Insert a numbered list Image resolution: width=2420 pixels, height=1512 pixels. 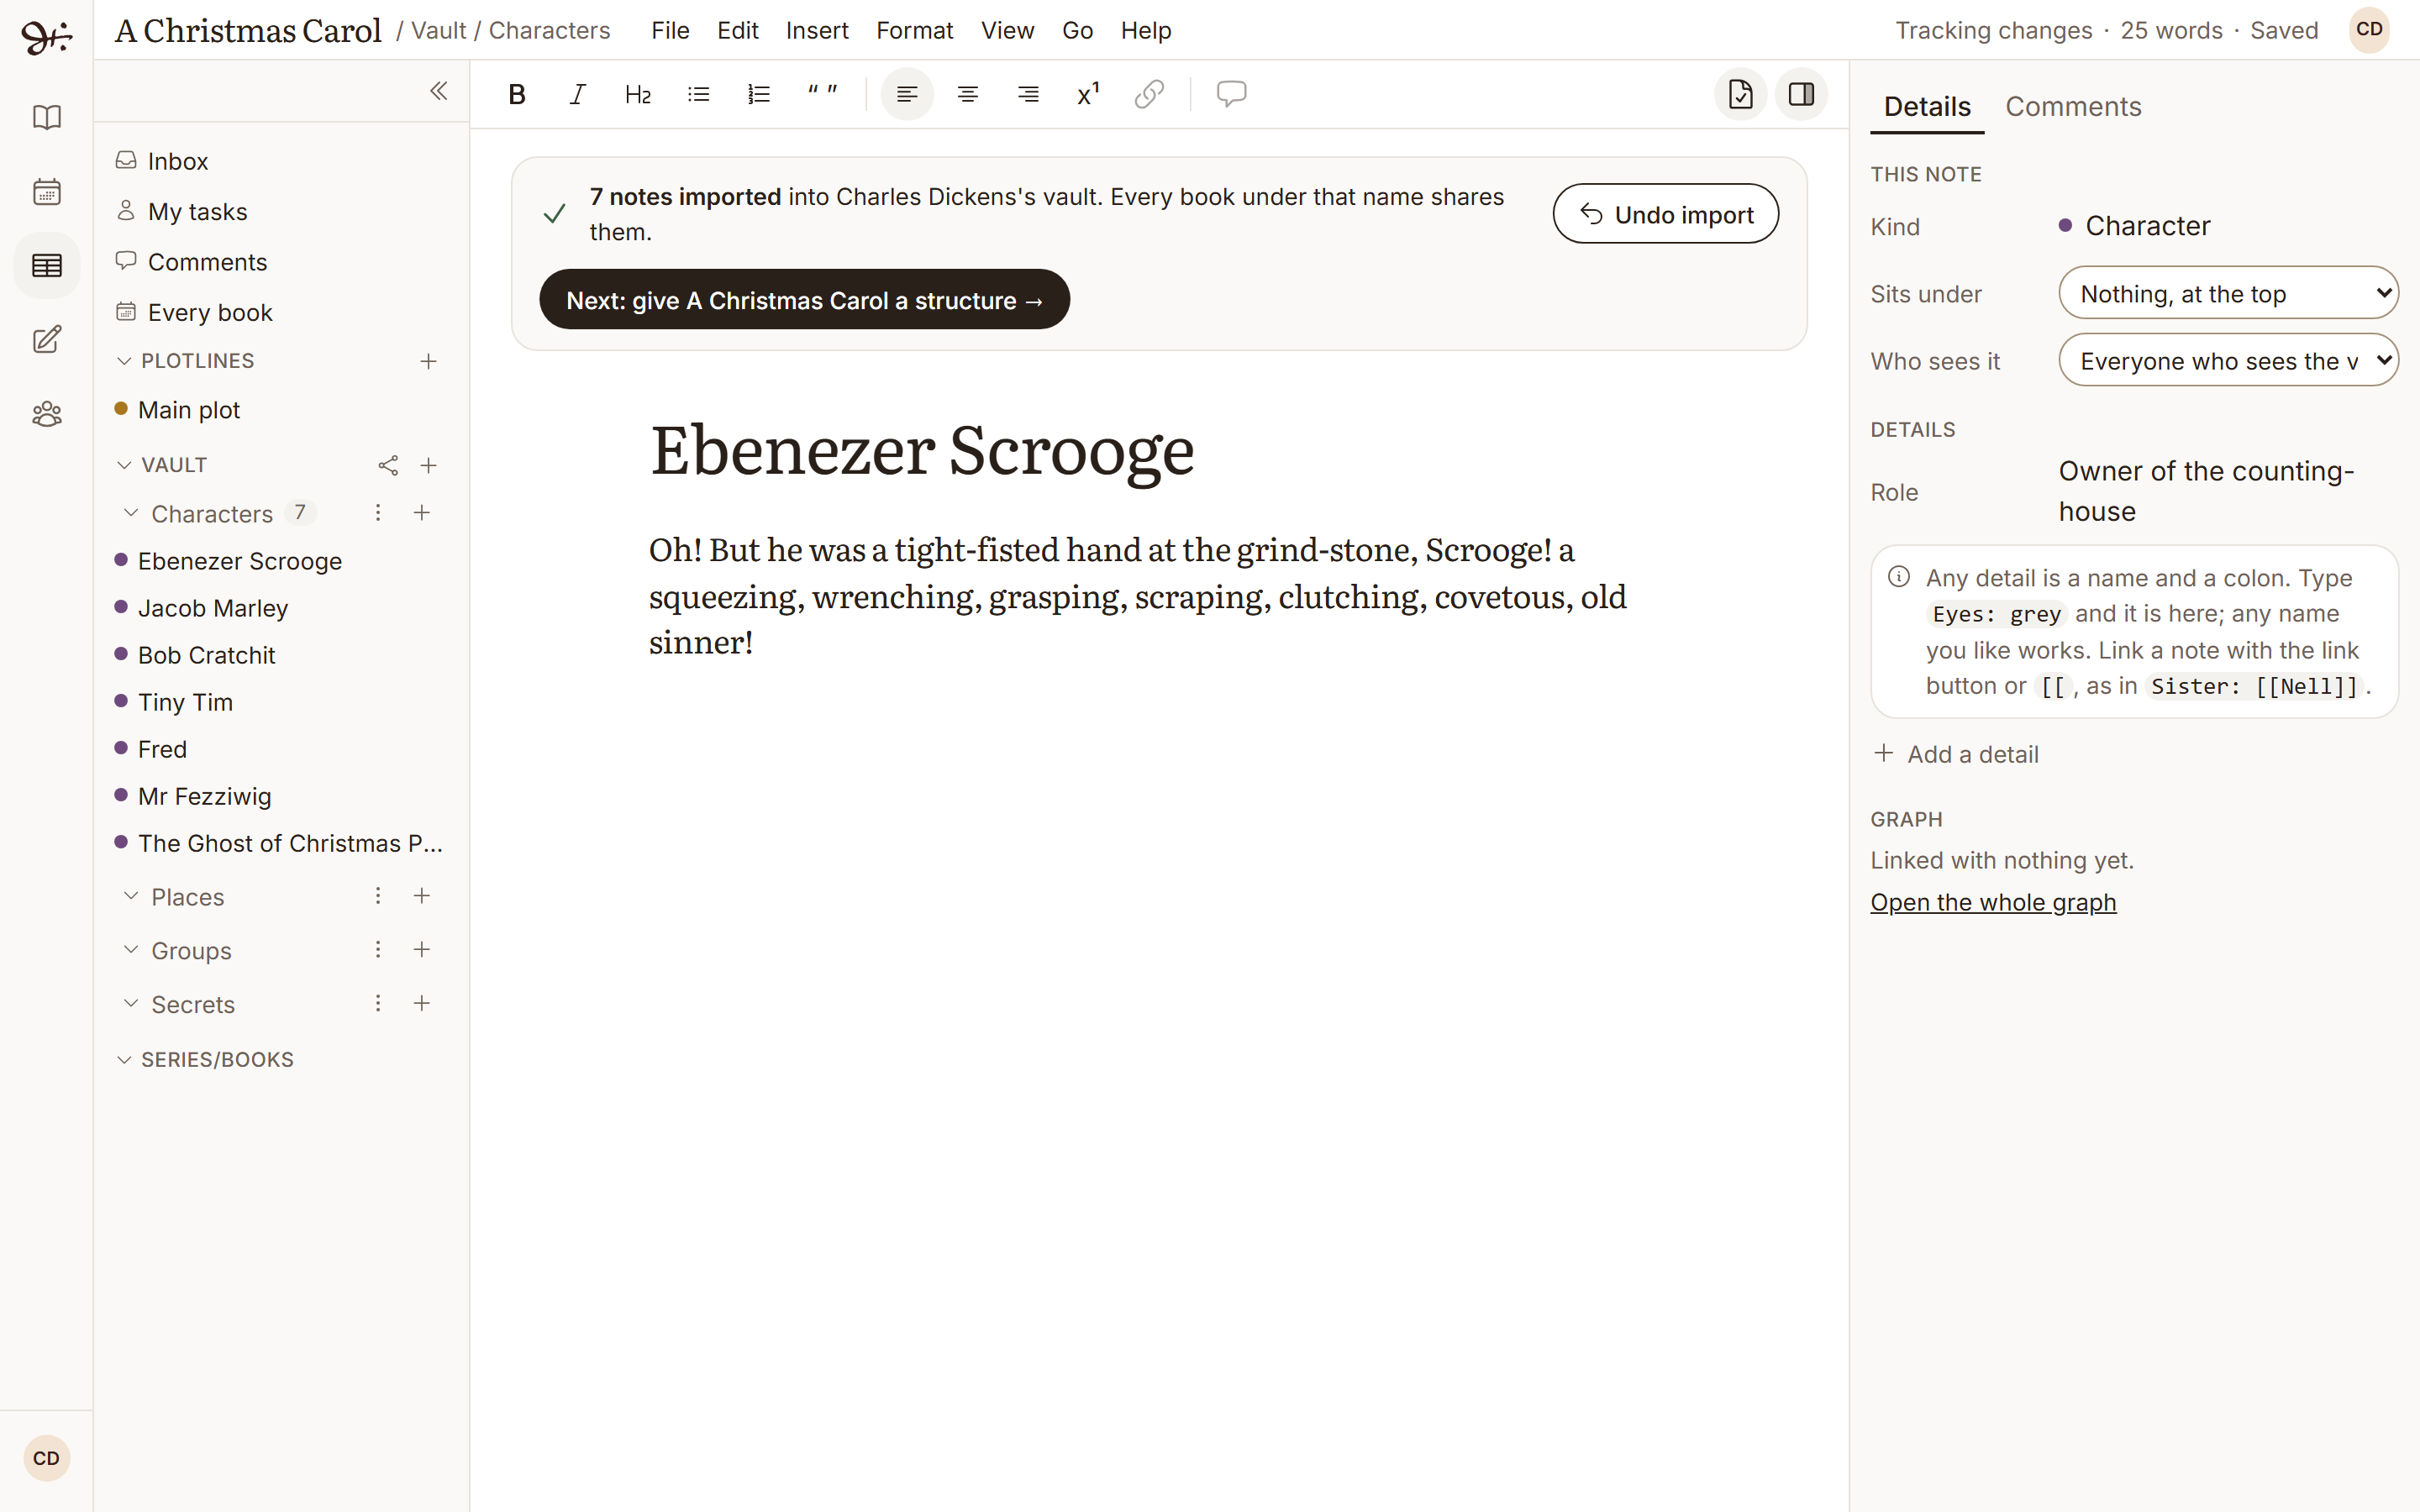759,94
